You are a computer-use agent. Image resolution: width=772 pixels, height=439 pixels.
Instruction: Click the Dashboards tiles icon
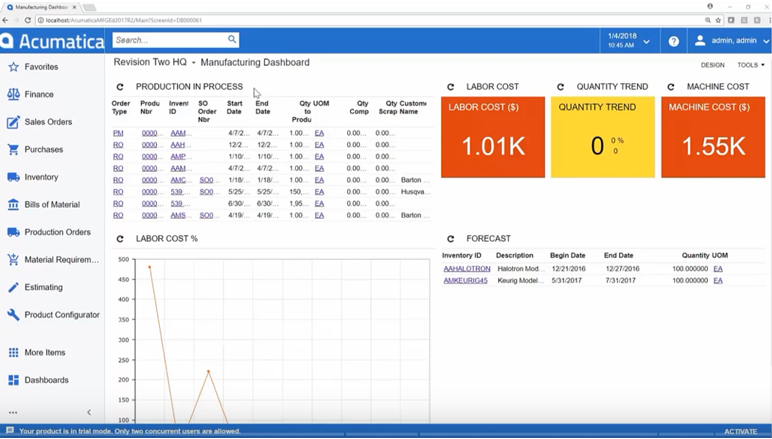[x=13, y=380]
